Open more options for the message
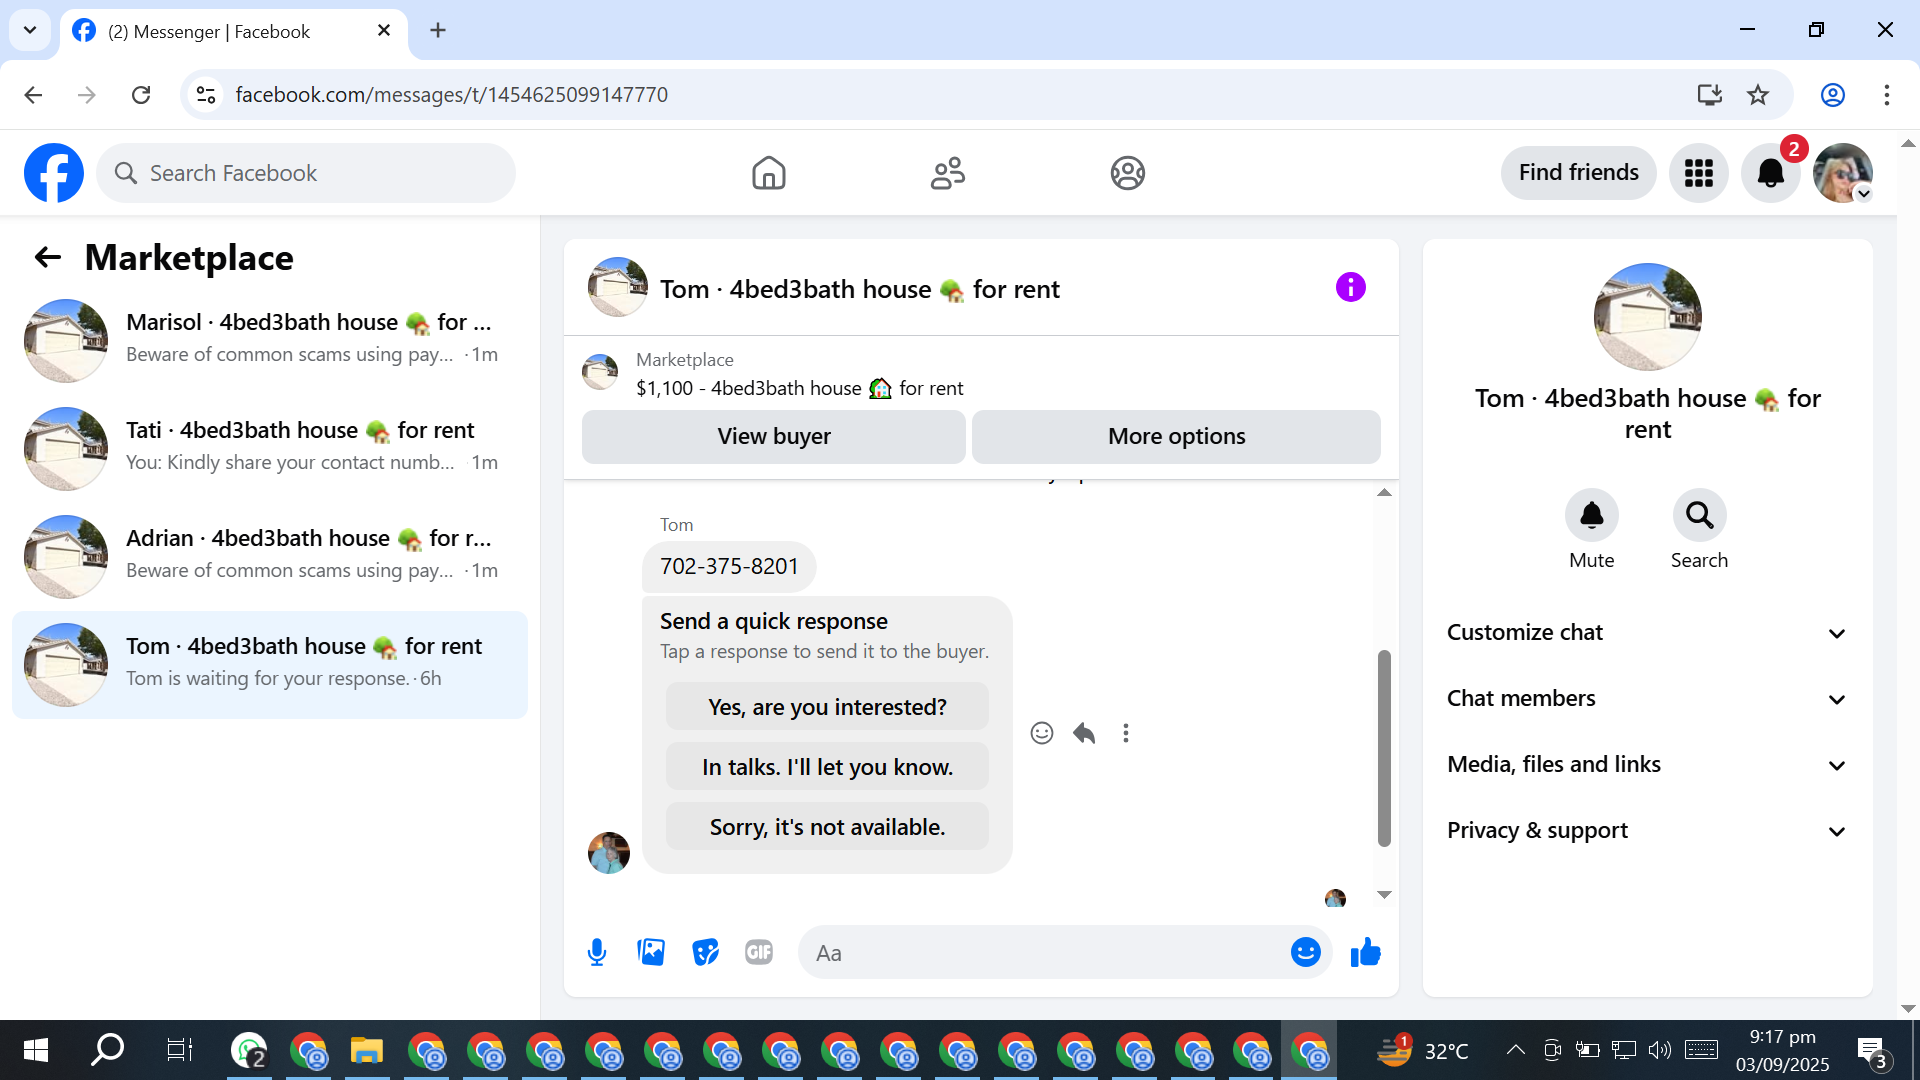The image size is (1920, 1080). (1126, 733)
